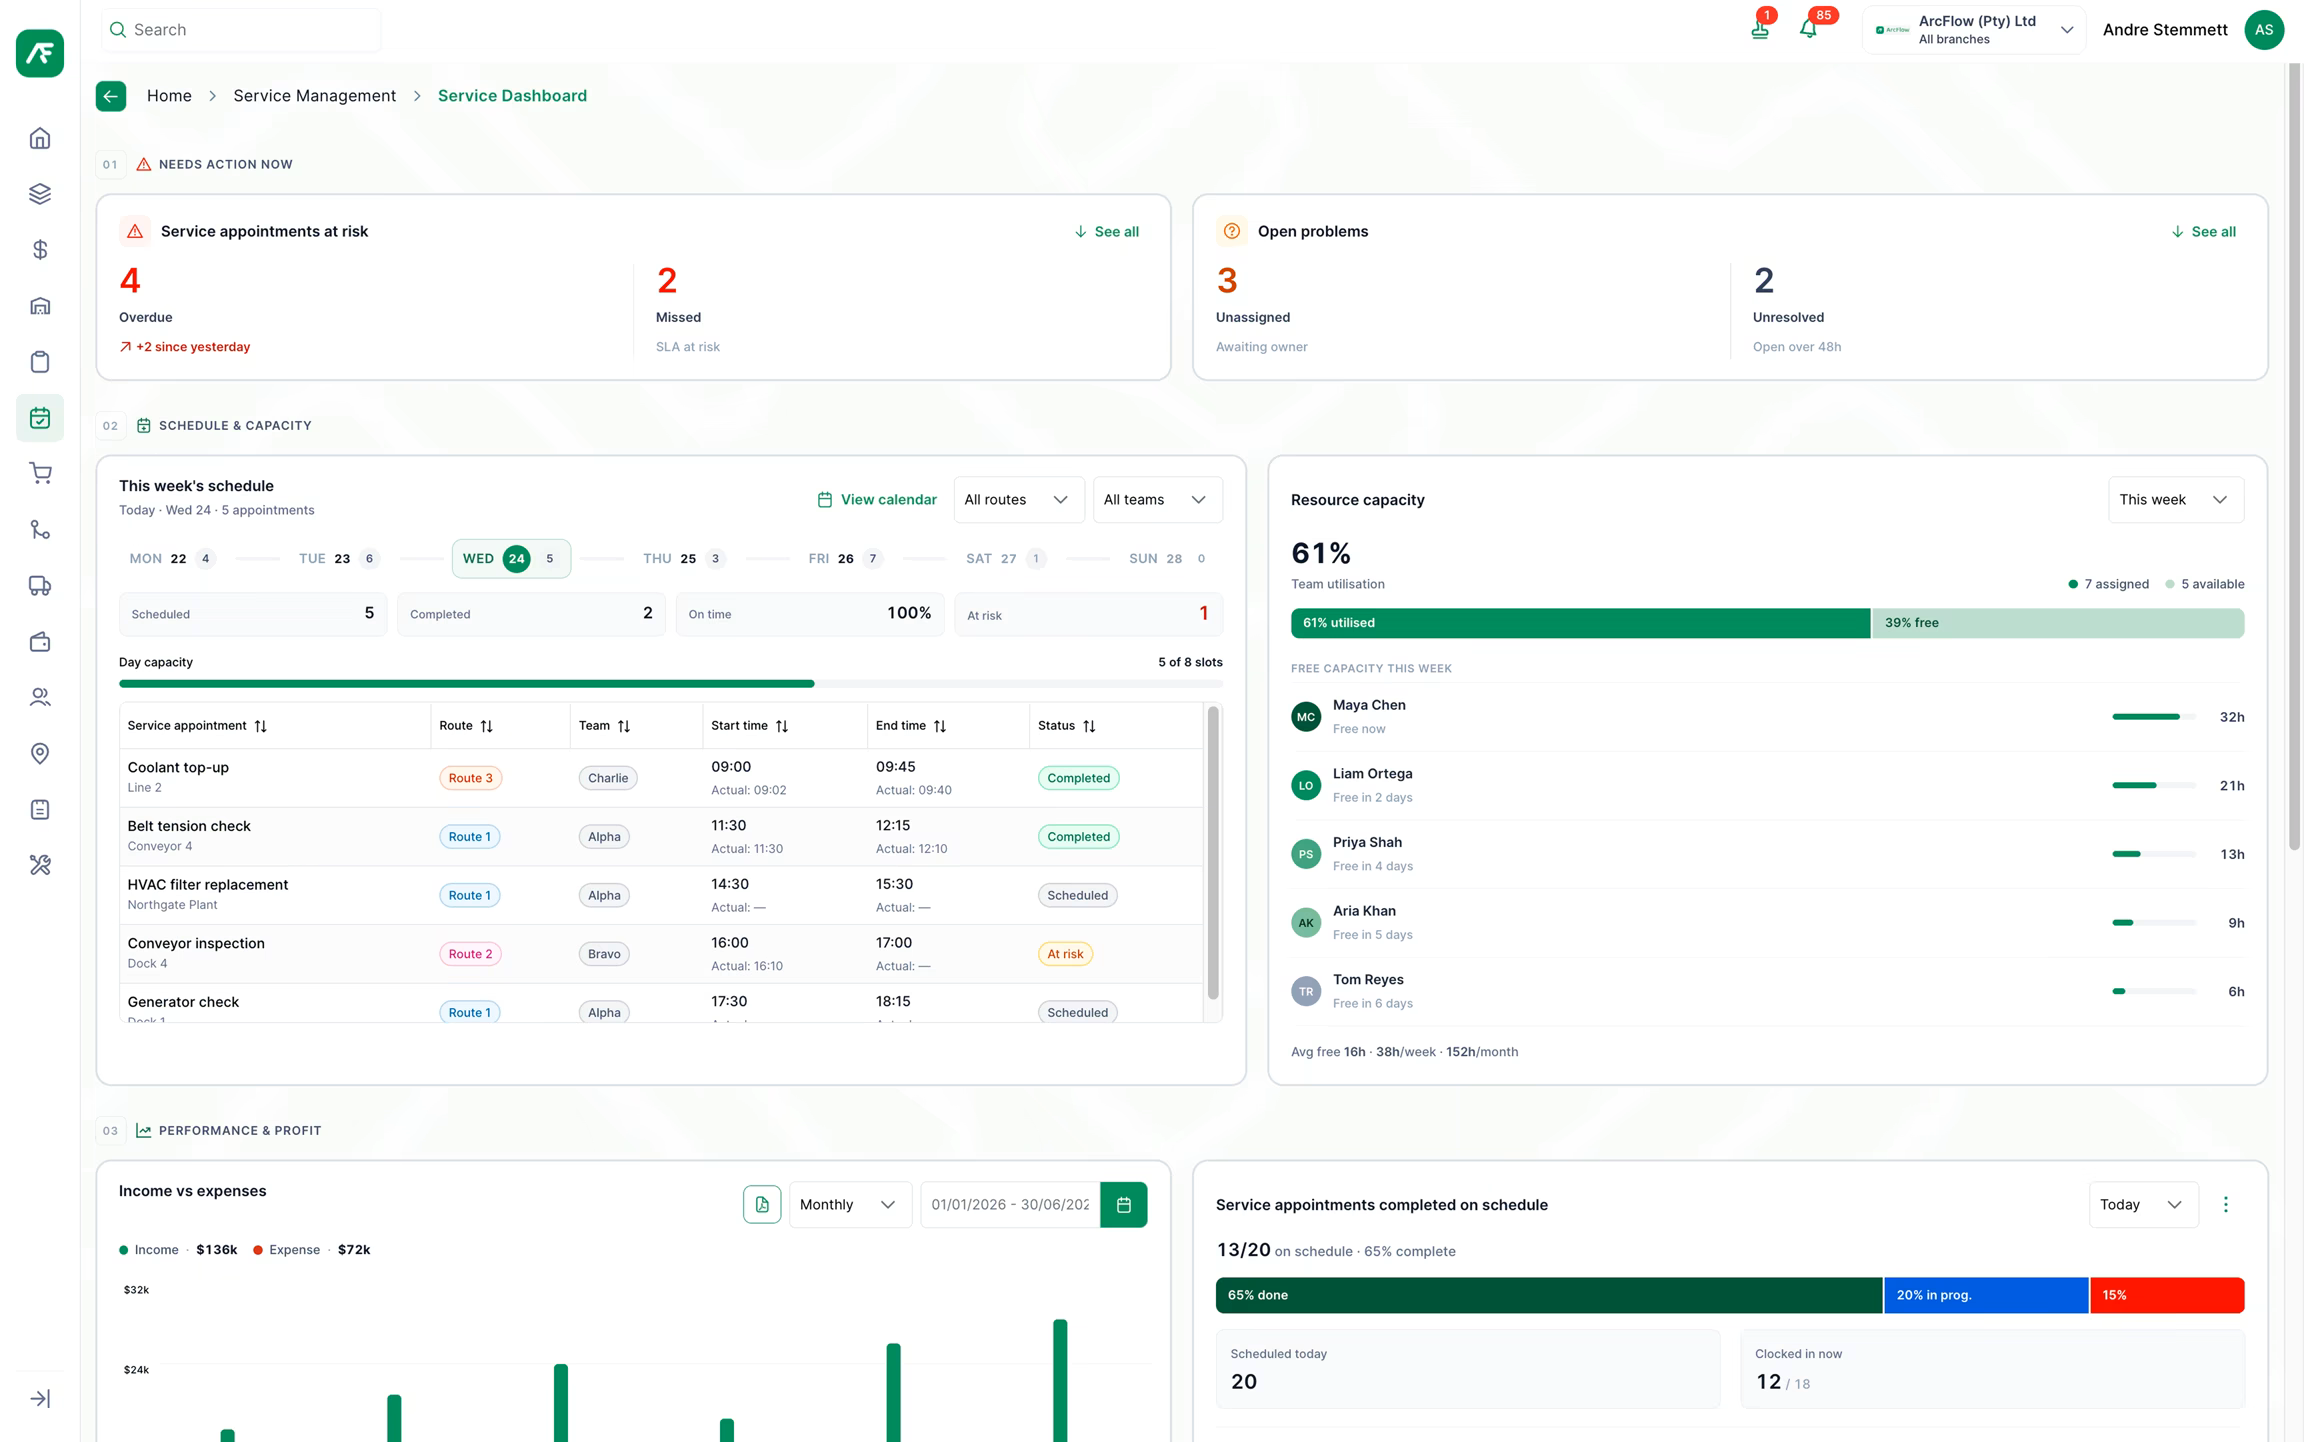Expand the sidebar with the arrow icon
2304x1442 pixels.
click(40, 1399)
